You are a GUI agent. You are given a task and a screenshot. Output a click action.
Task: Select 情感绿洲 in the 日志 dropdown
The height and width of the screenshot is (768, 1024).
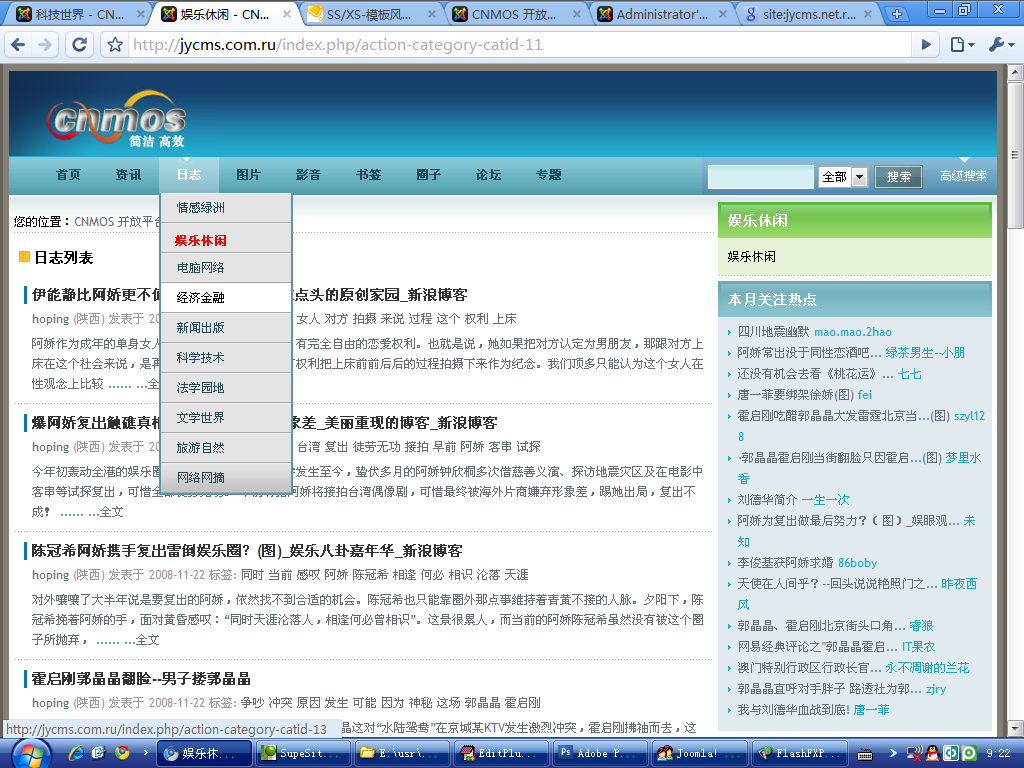(225, 208)
